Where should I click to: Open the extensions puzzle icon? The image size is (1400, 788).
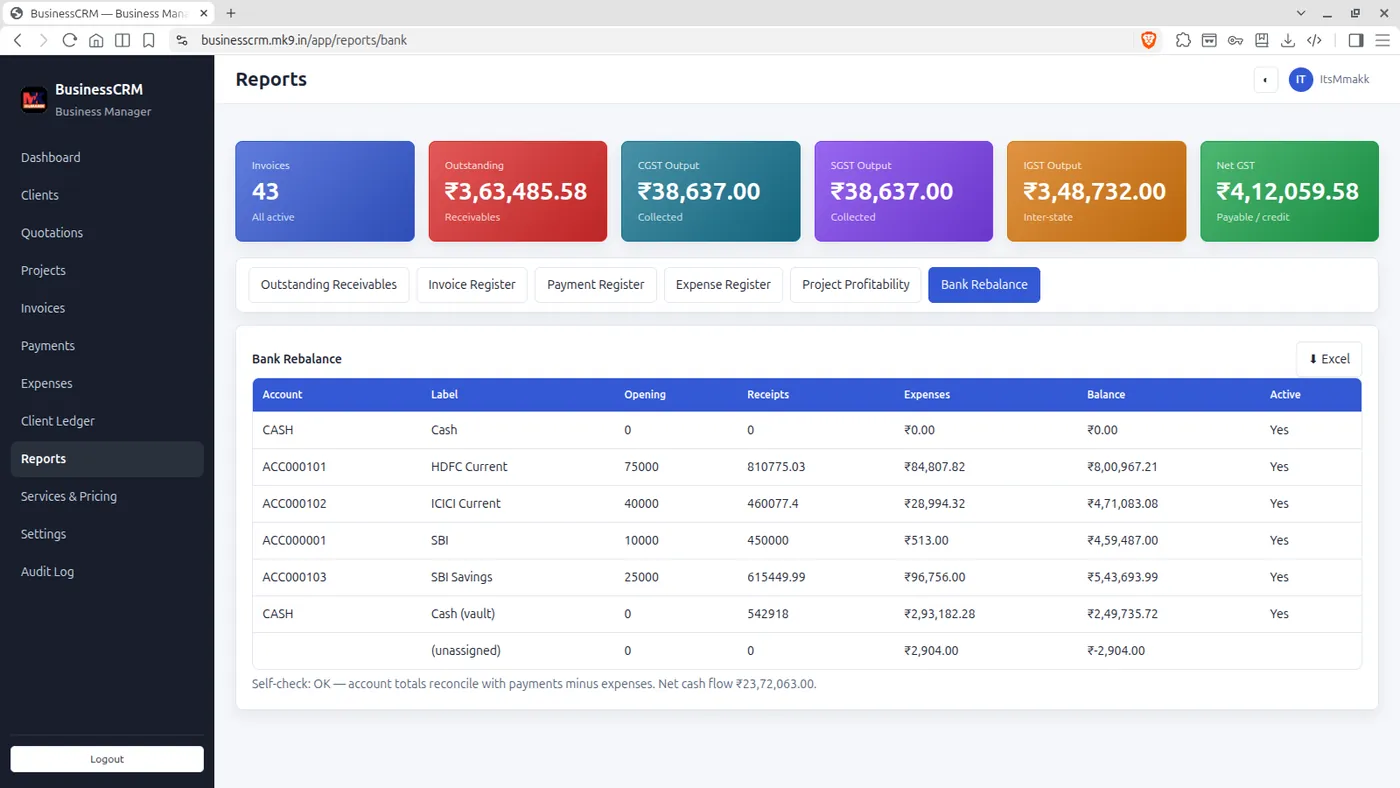[x=1183, y=40]
